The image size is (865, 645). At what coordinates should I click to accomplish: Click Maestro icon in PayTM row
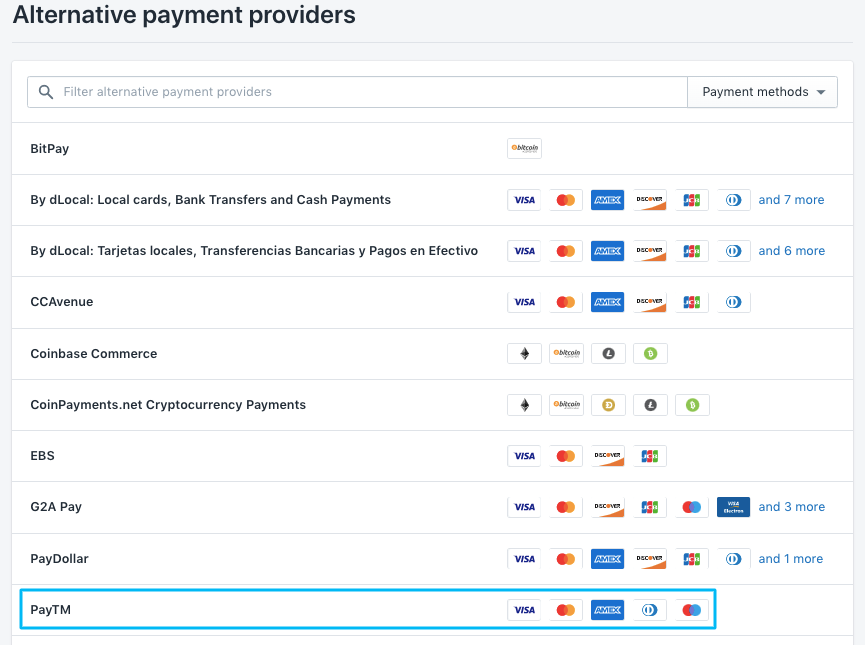click(691, 610)
